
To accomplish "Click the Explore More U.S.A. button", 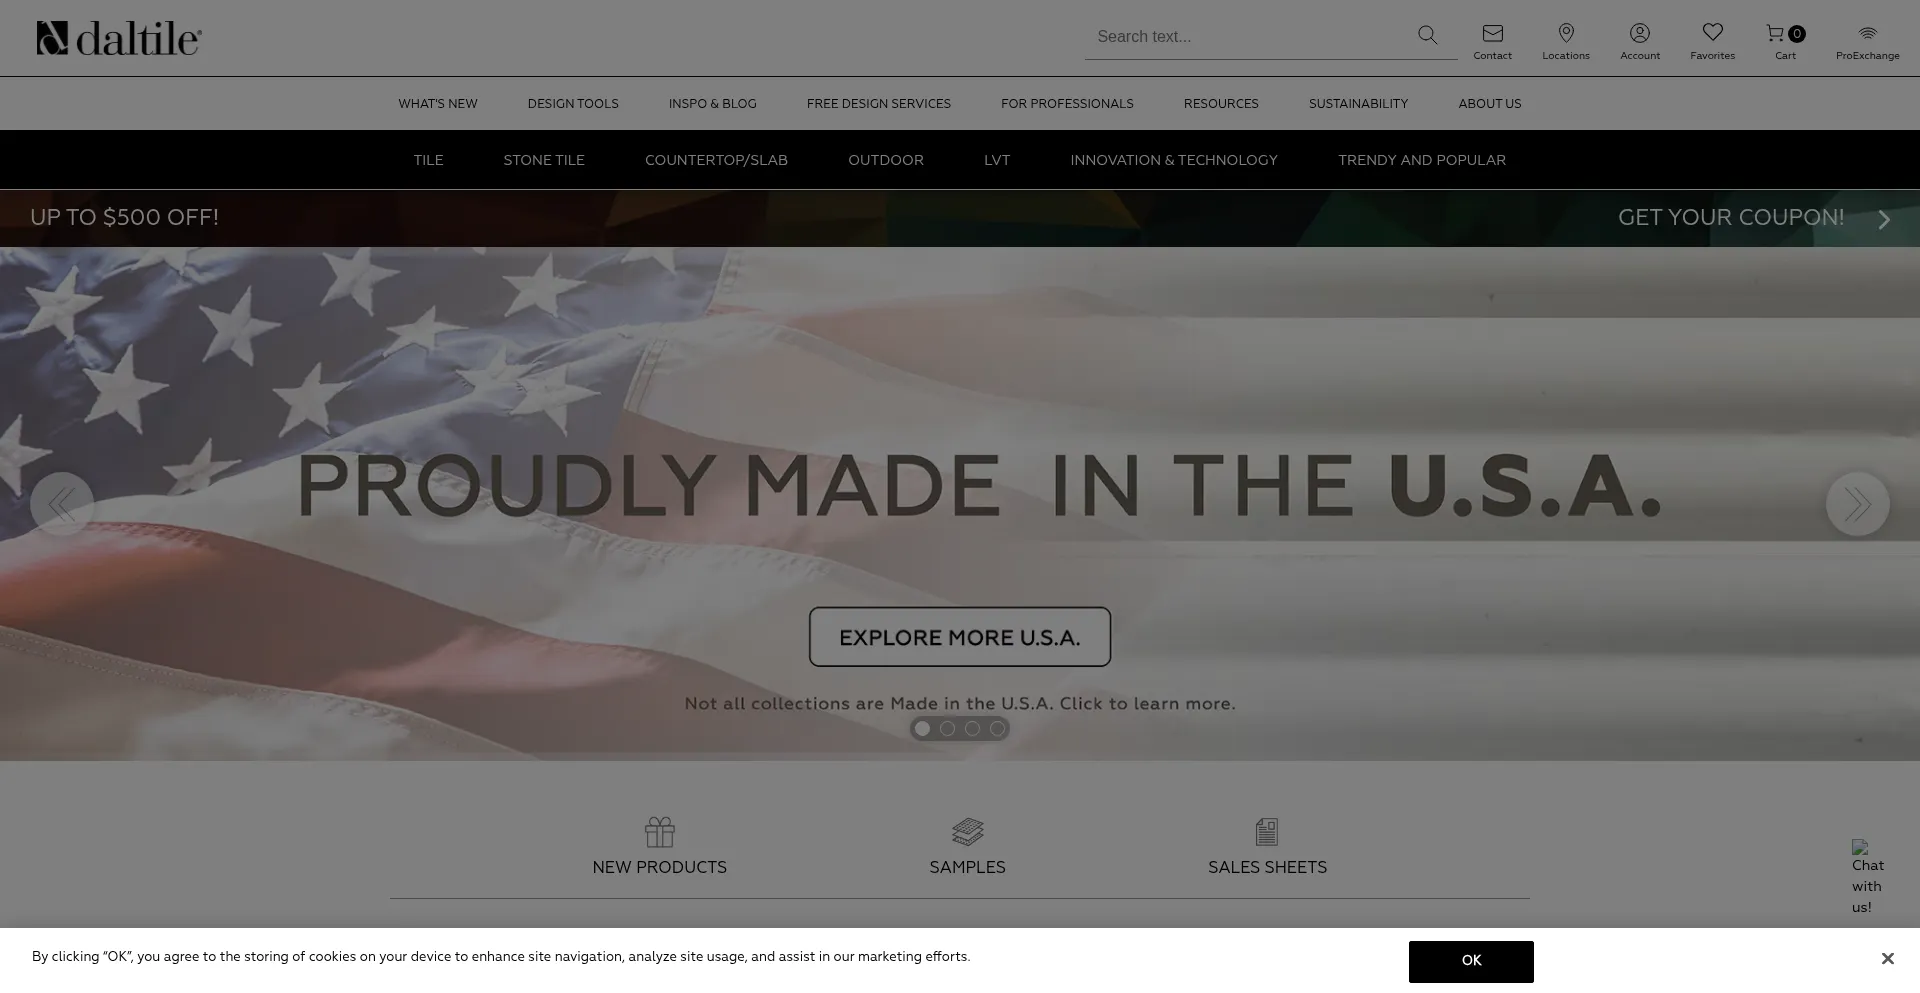I will (x=960, y=637).
